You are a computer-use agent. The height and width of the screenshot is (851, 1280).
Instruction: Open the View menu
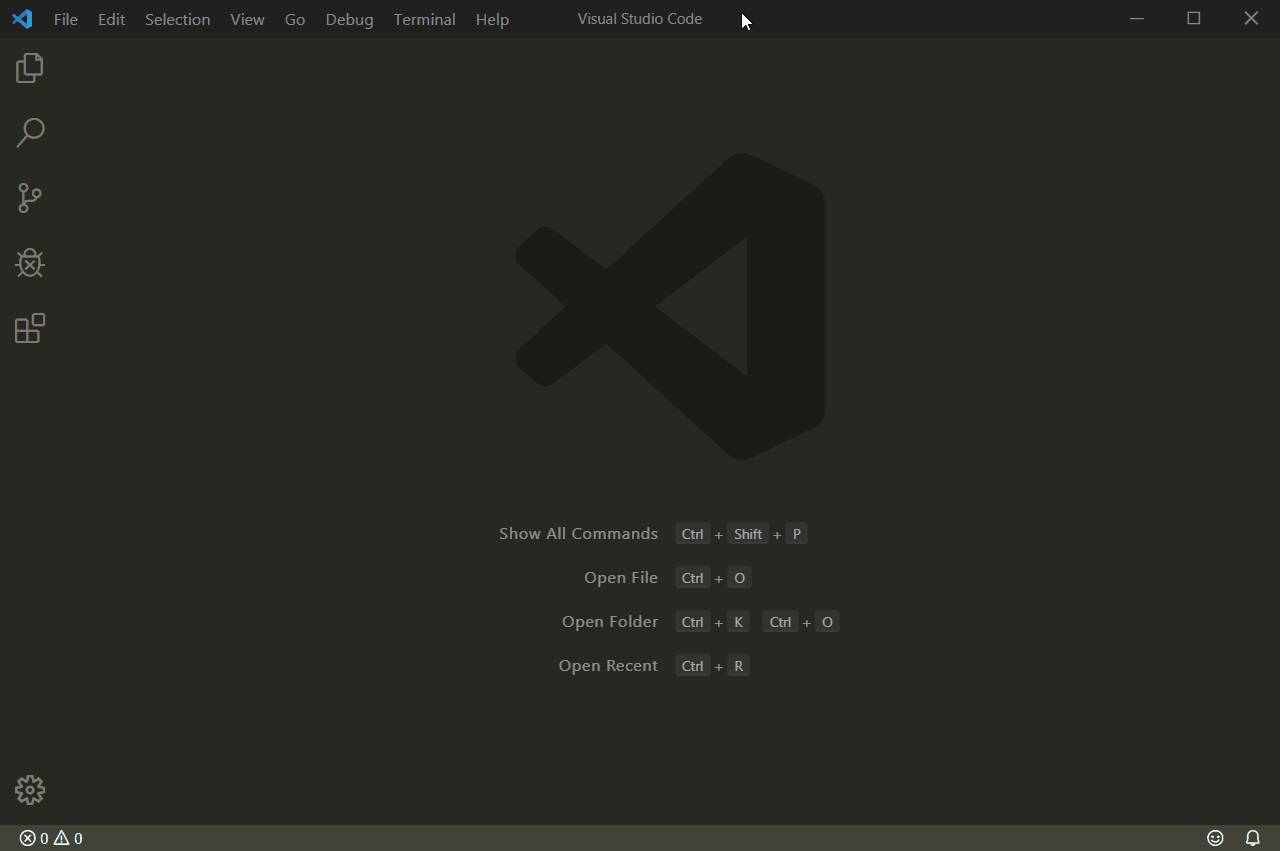pos(247,19)
